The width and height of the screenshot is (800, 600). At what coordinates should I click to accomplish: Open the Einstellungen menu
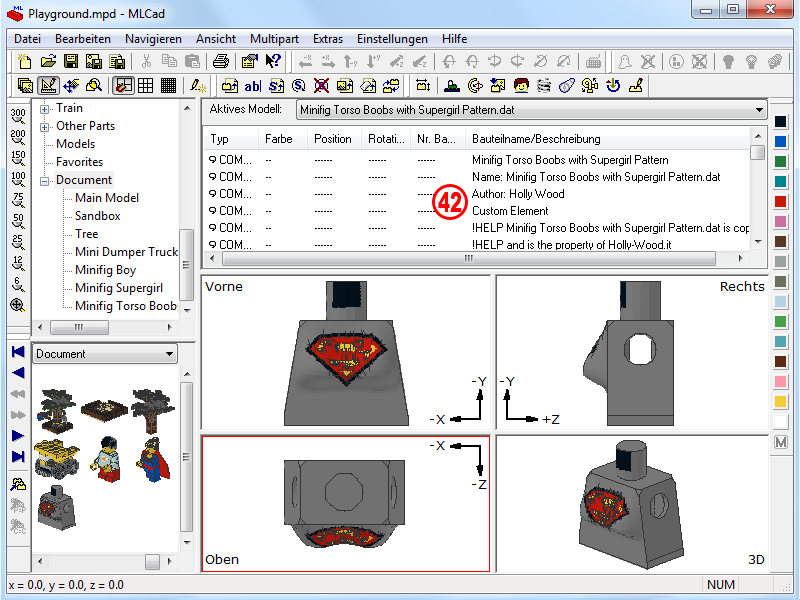(392, 39)
